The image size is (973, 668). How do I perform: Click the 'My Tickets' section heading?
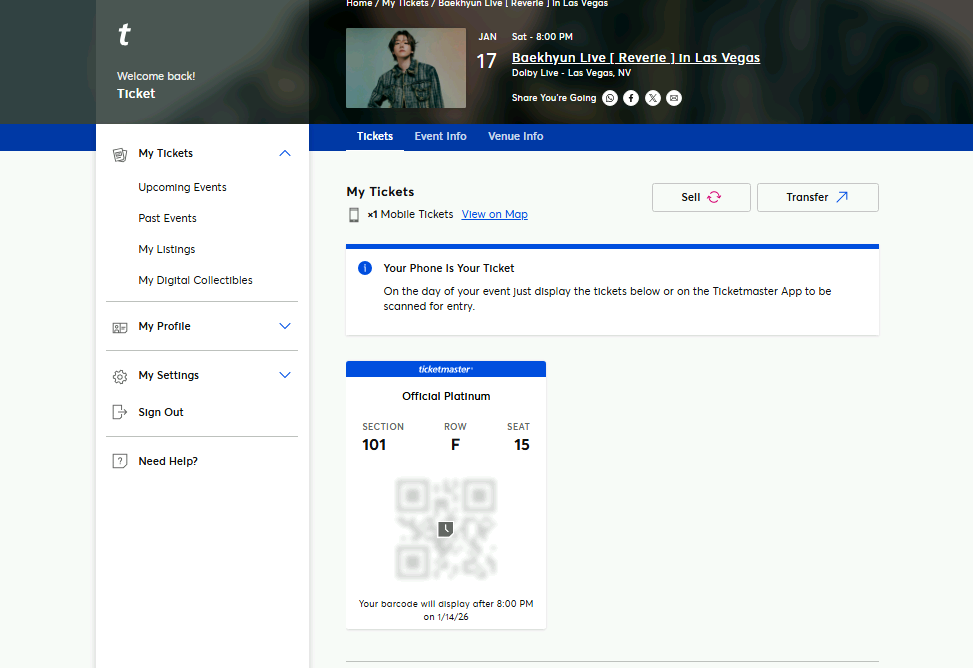380,192
